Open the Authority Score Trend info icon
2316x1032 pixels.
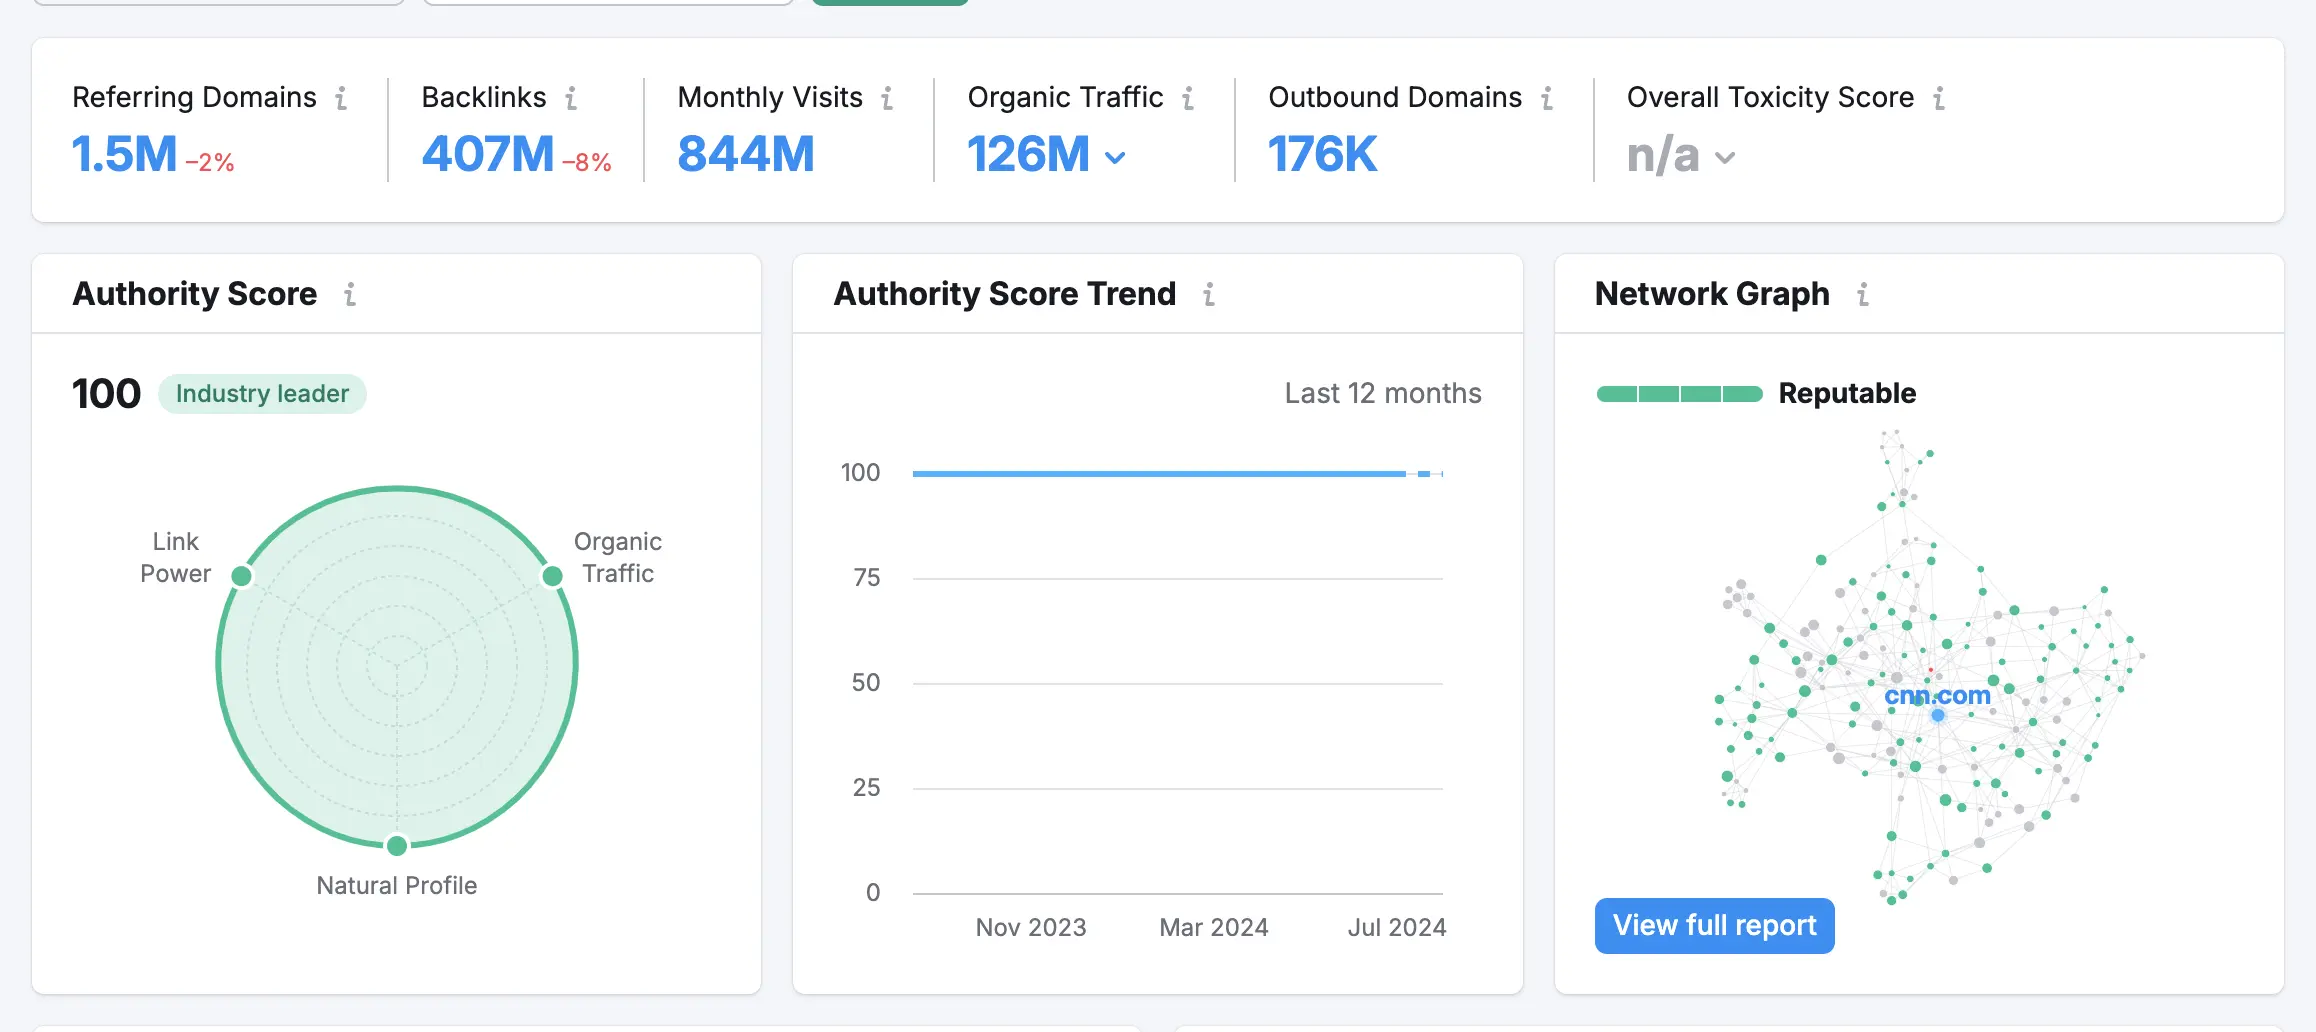pos(1209,294)
